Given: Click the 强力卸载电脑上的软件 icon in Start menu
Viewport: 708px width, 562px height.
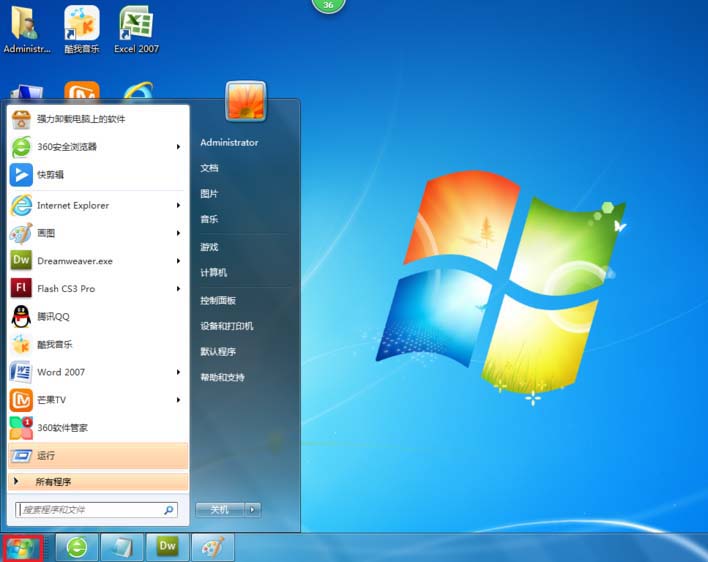Looking at the screenshot, I should tap(21, 119).
